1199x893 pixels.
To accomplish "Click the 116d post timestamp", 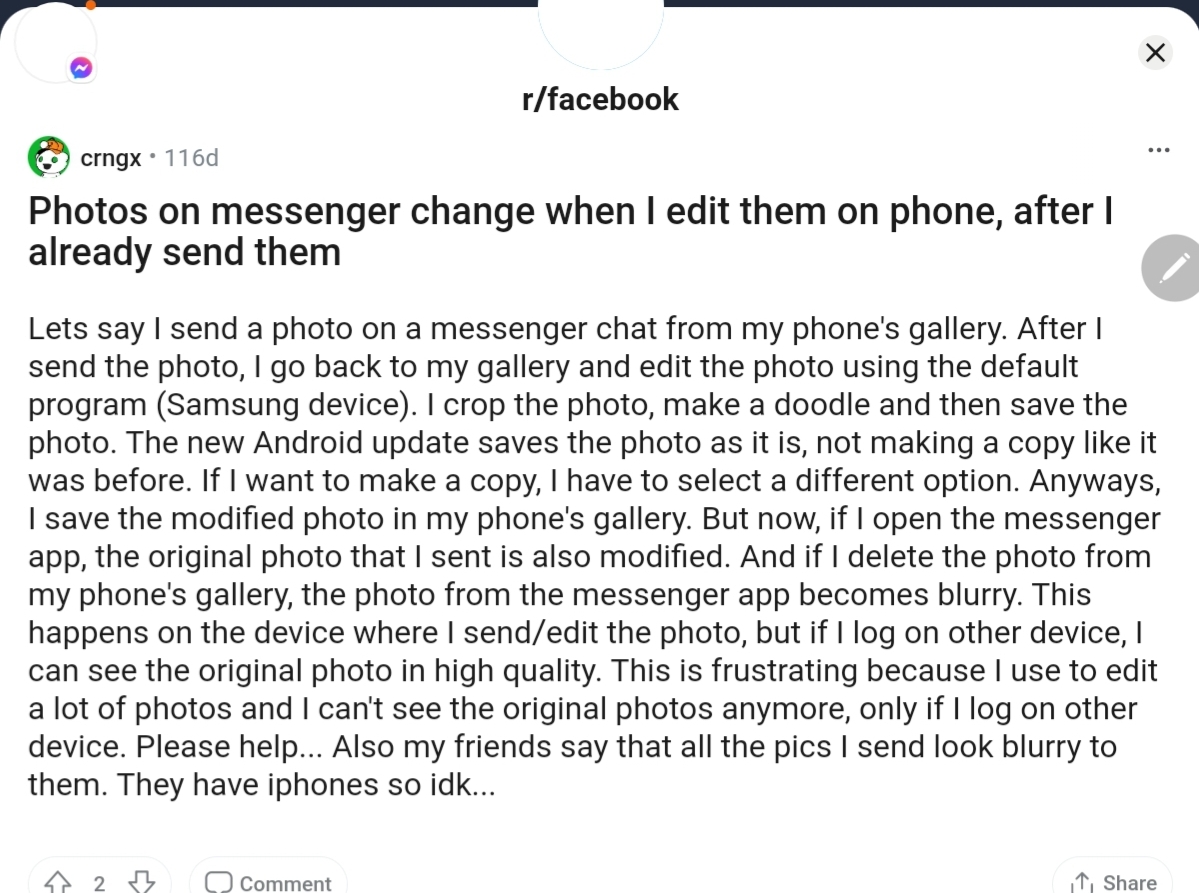I will 191,158.
